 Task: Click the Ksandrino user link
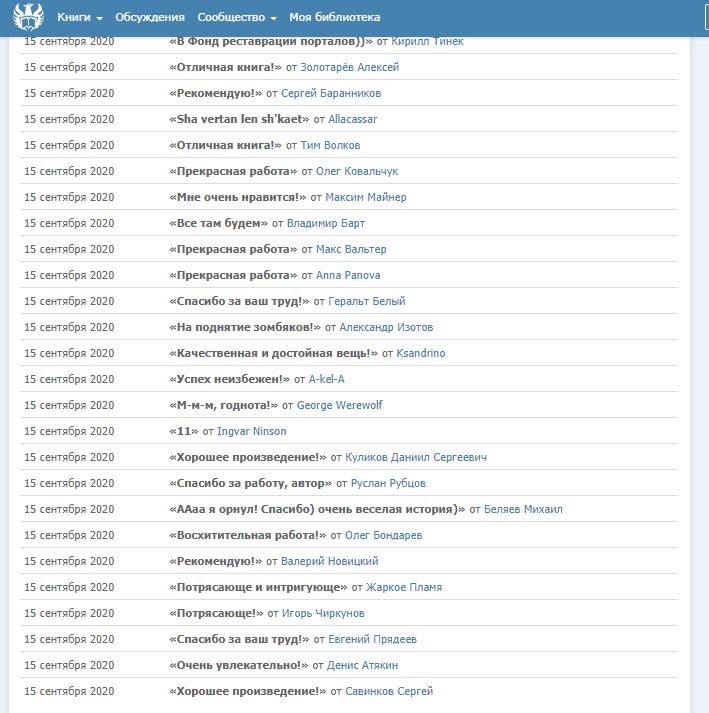tap(421, 353)
